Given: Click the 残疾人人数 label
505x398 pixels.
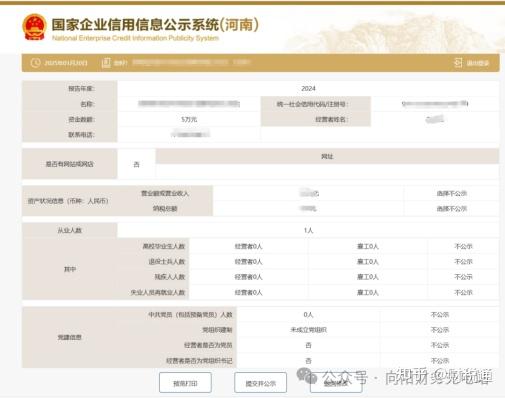Looking at the screenshot, I should tap(170, 277).
